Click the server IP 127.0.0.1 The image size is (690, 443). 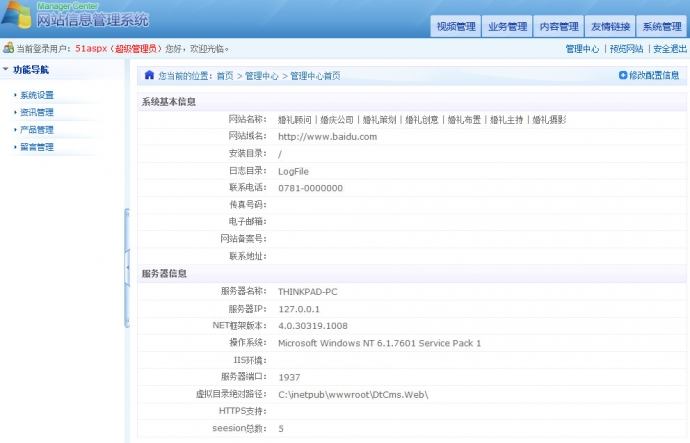point(299,309)
